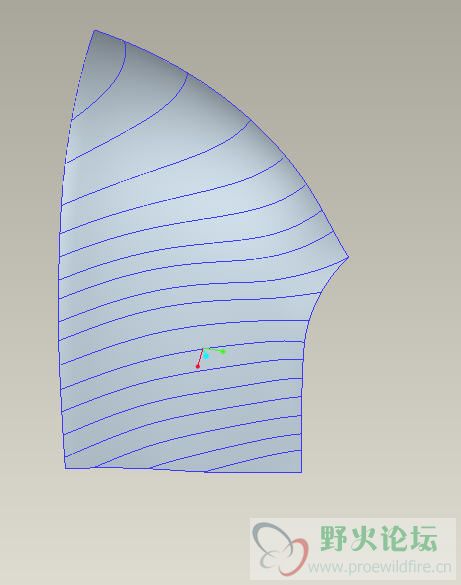Click the green axis endpoint dot
The height and width of the screenshot is (585, 461).
tap(223, 351)
